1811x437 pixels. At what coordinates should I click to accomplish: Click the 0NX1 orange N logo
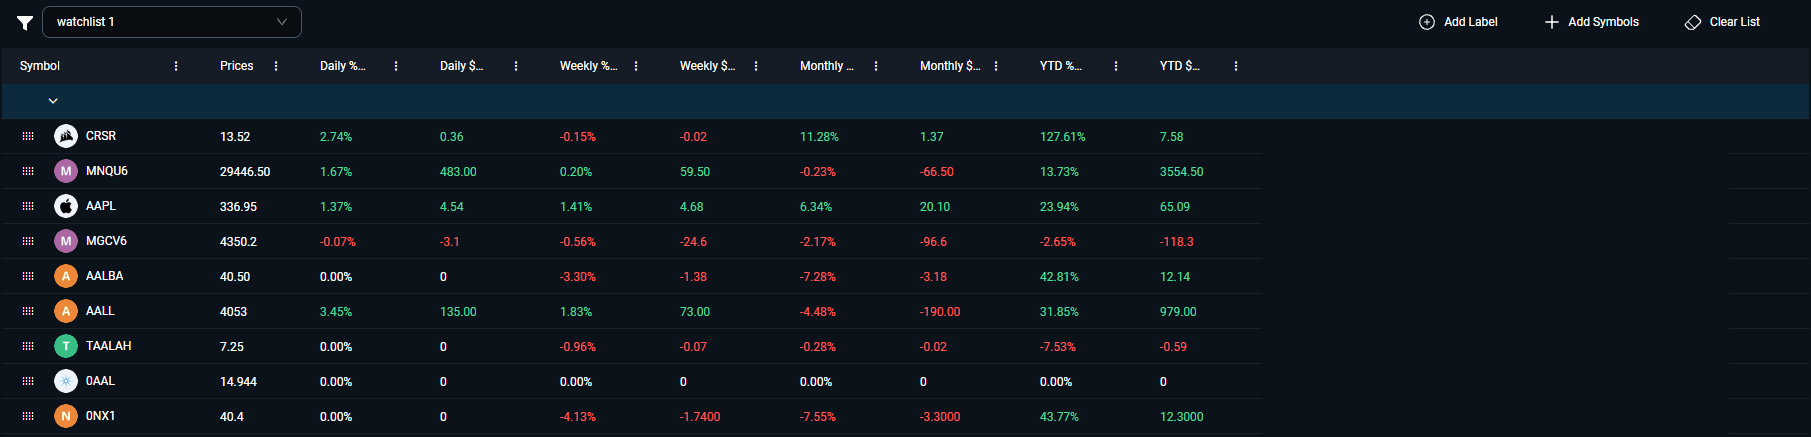tap(66, 416)
